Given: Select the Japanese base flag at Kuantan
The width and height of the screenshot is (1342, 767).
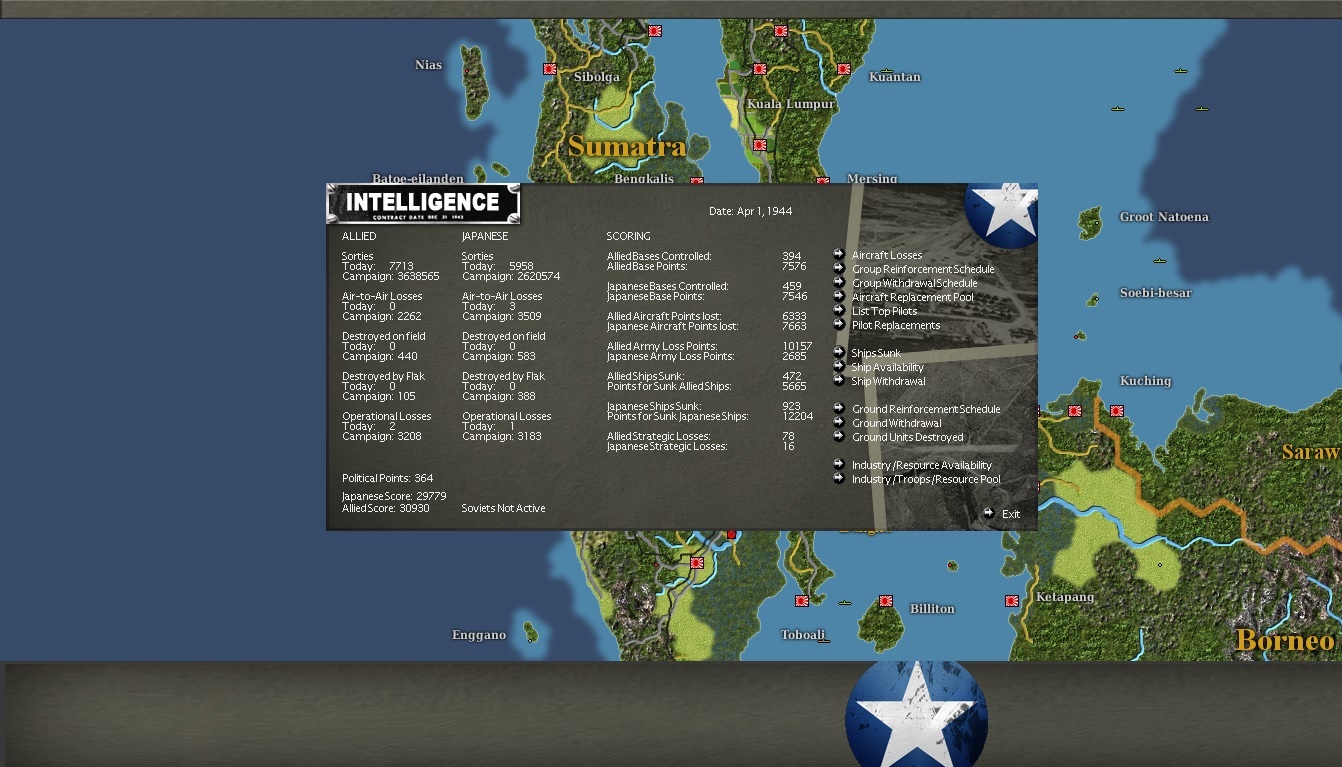Looking at the screenshot, I should pyautogui.click(x=844, y=69).
